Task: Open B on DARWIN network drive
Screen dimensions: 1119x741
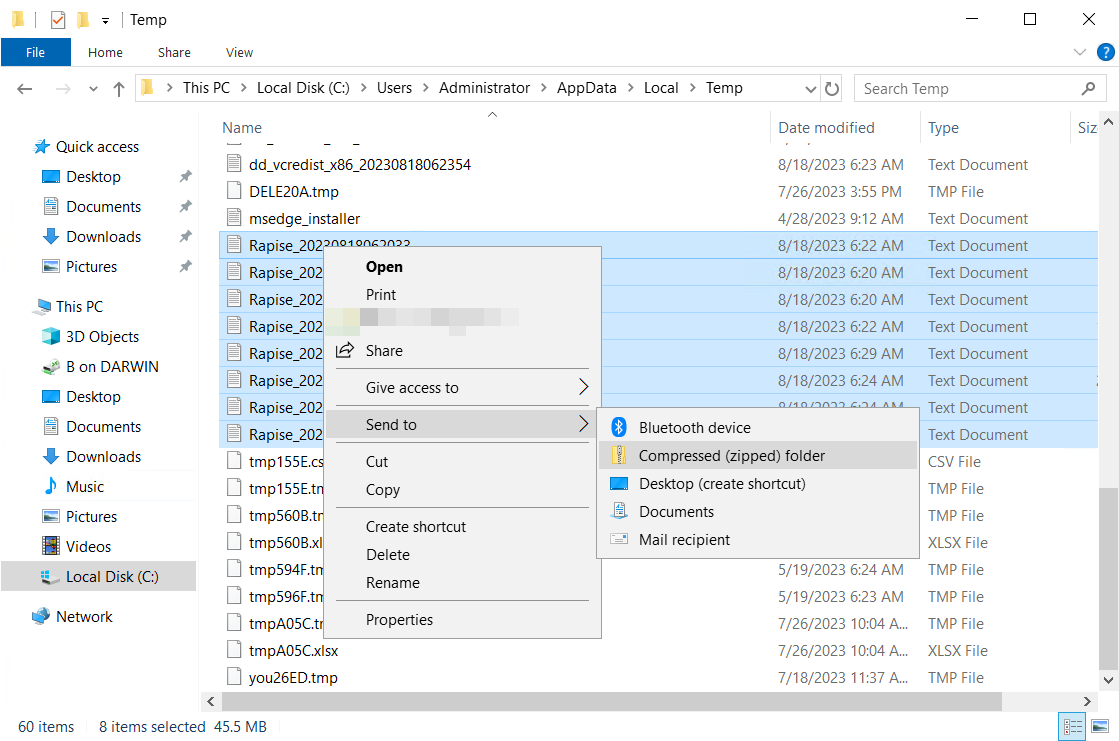Action: point(112,366)
